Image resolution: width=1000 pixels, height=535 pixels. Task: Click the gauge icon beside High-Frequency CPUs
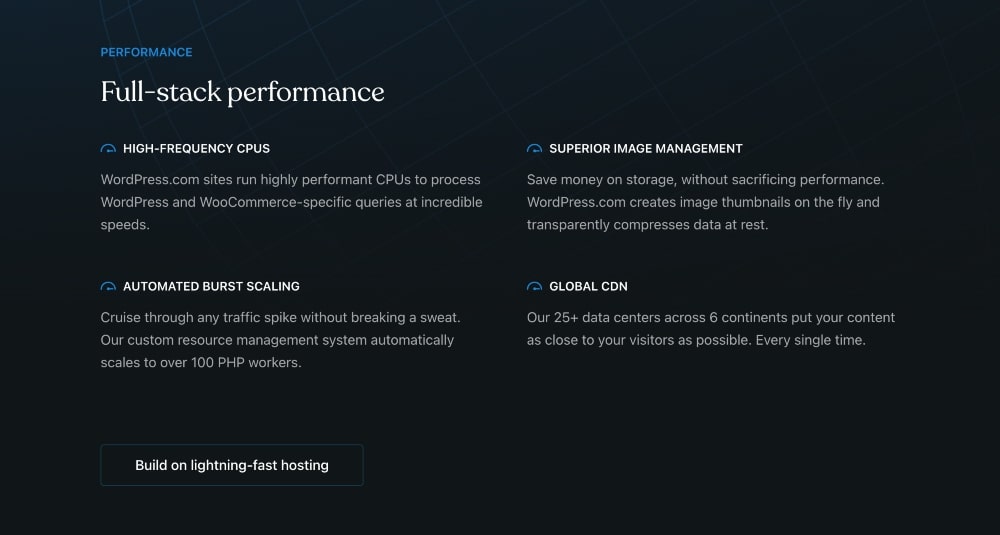pos(108,149)
